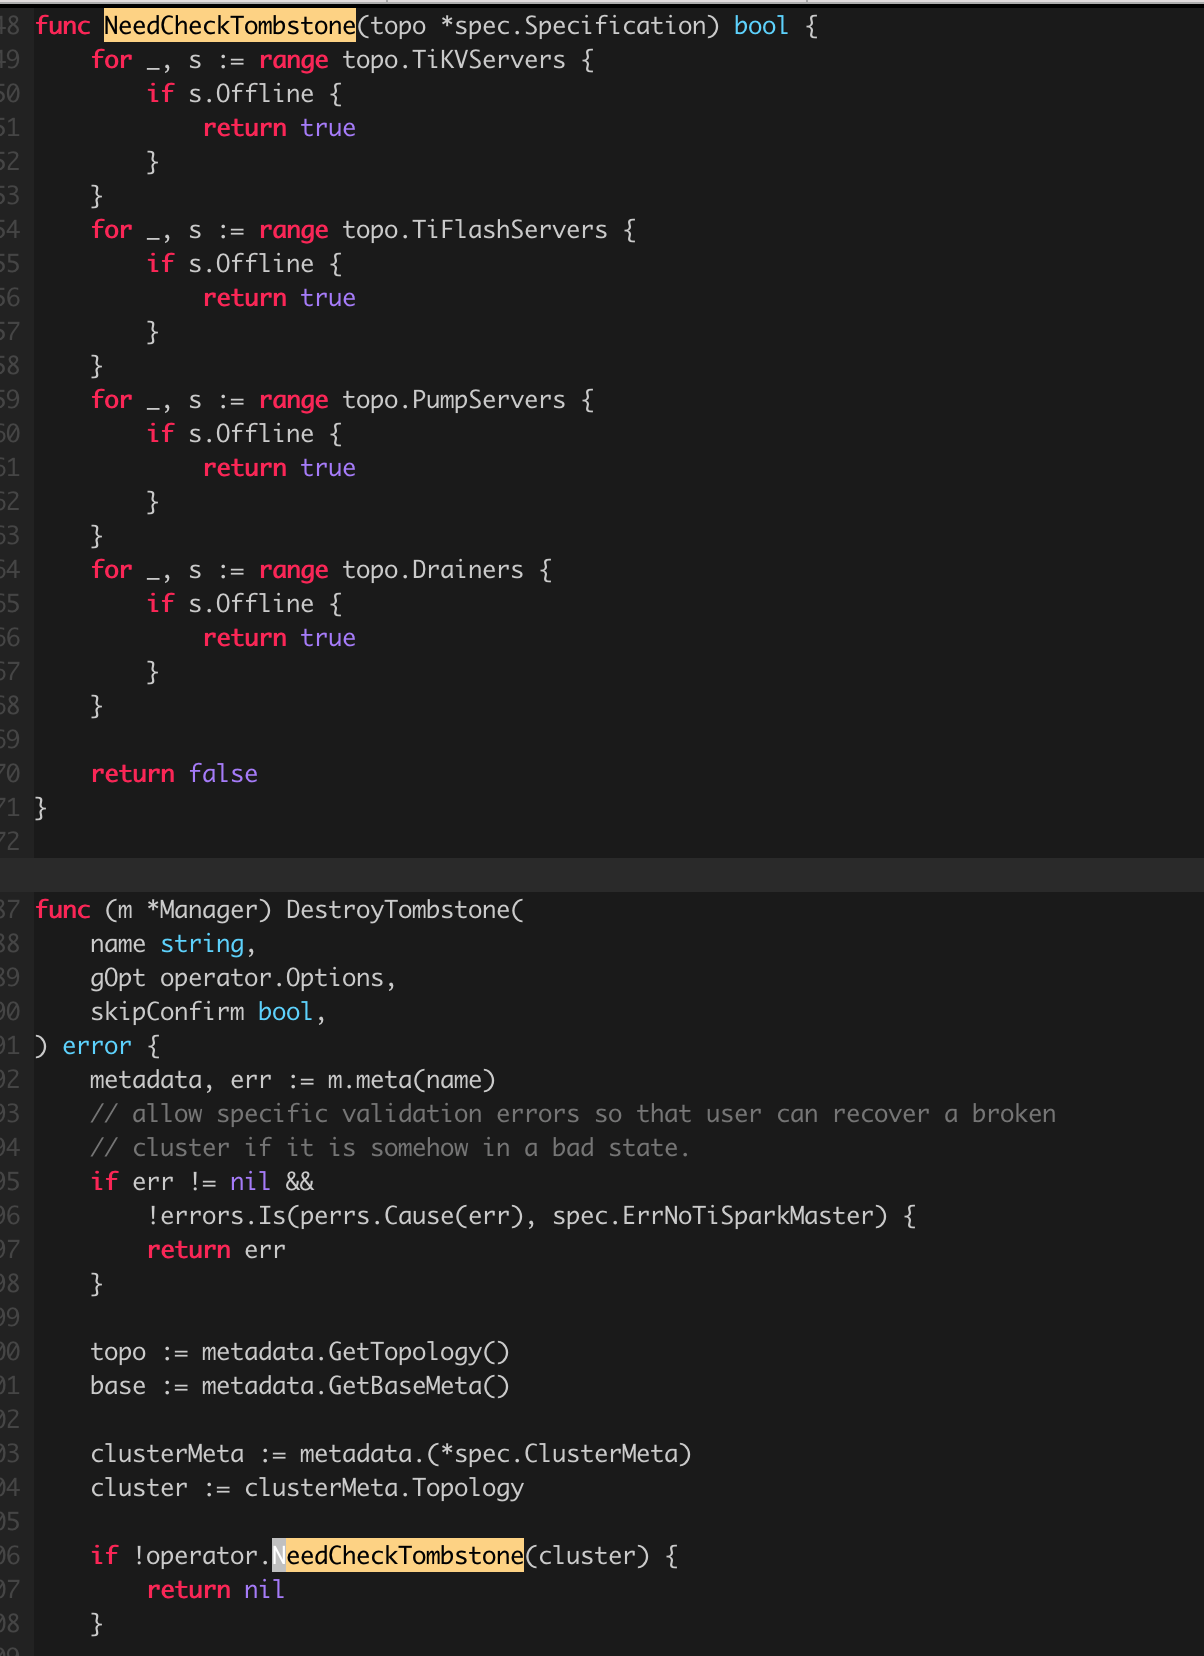Click 'metadata.GetBaseMeta()' in the base assignment
The width and height of the screenshot is (1204, 1656).
click(356, 1386)
